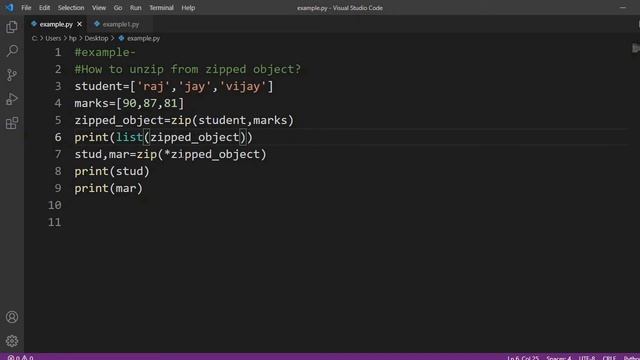Click CRLF line ending in status bar
The height and width of the screenshot is (360, 640).
(x=609, y=358)
